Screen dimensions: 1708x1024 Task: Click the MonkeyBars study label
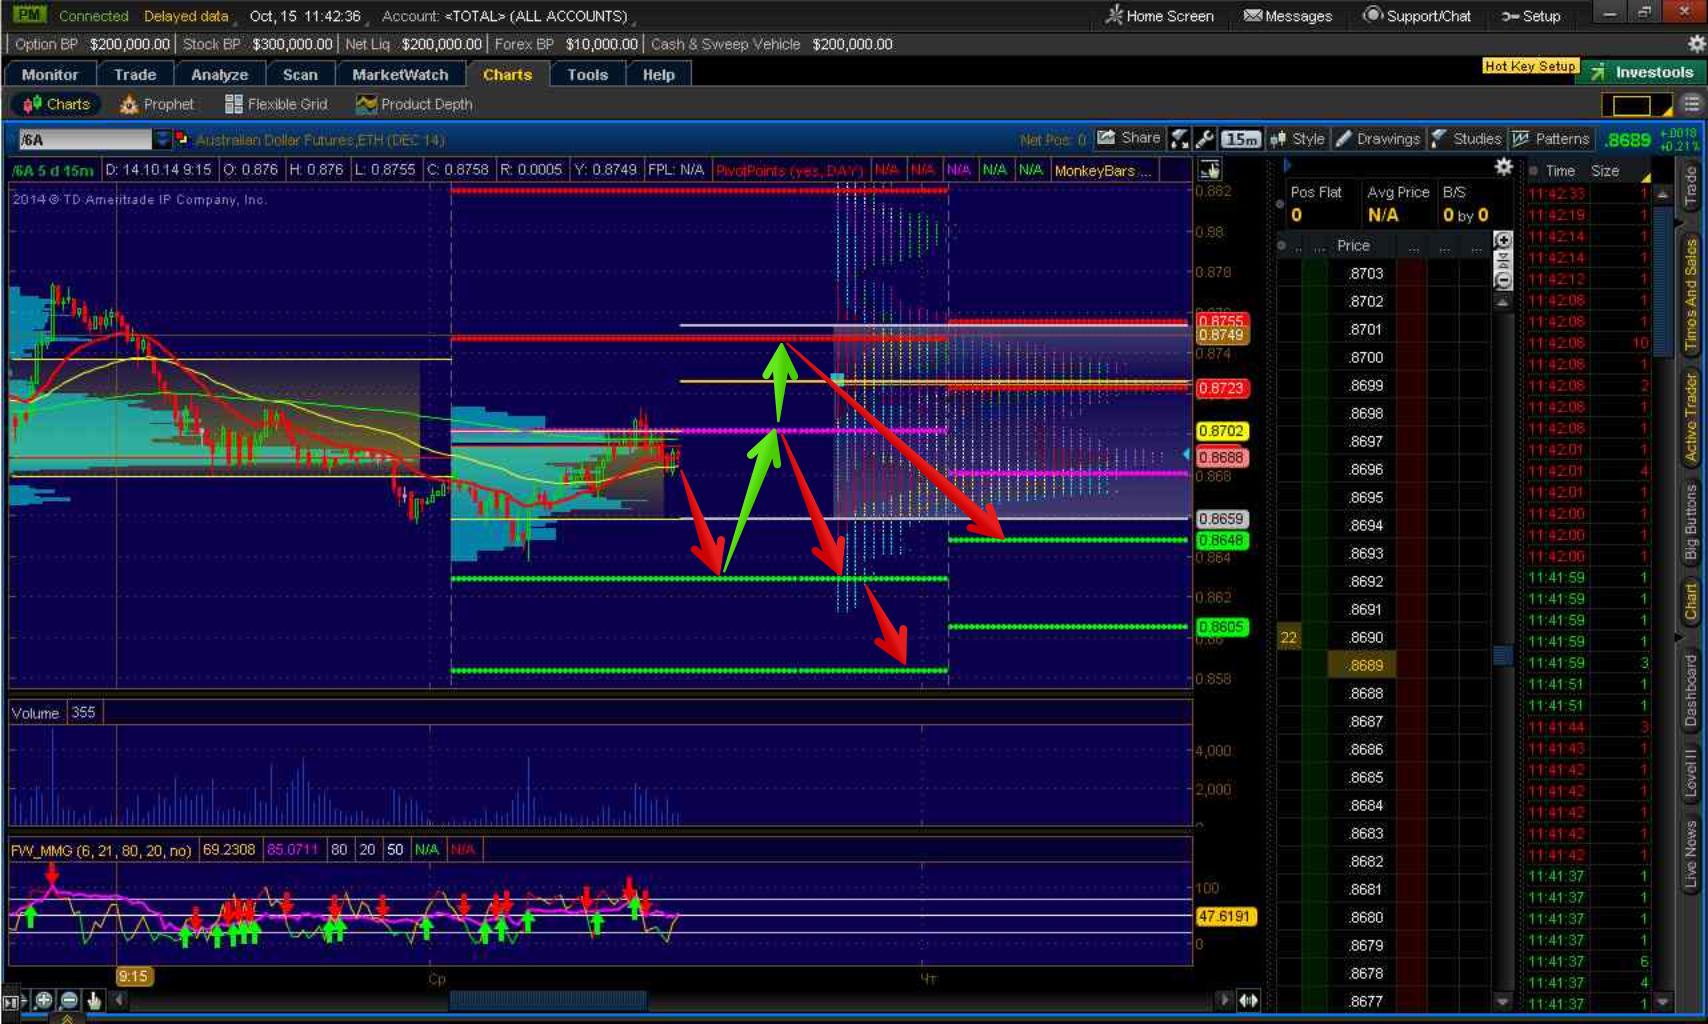pyautogui.click(x=1102, y=170)
